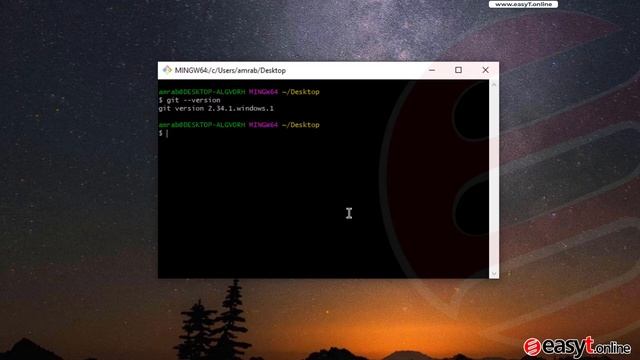Click the MINGW64:/c/Users/amrab/Desktop title text

click(x=230, y=70)
